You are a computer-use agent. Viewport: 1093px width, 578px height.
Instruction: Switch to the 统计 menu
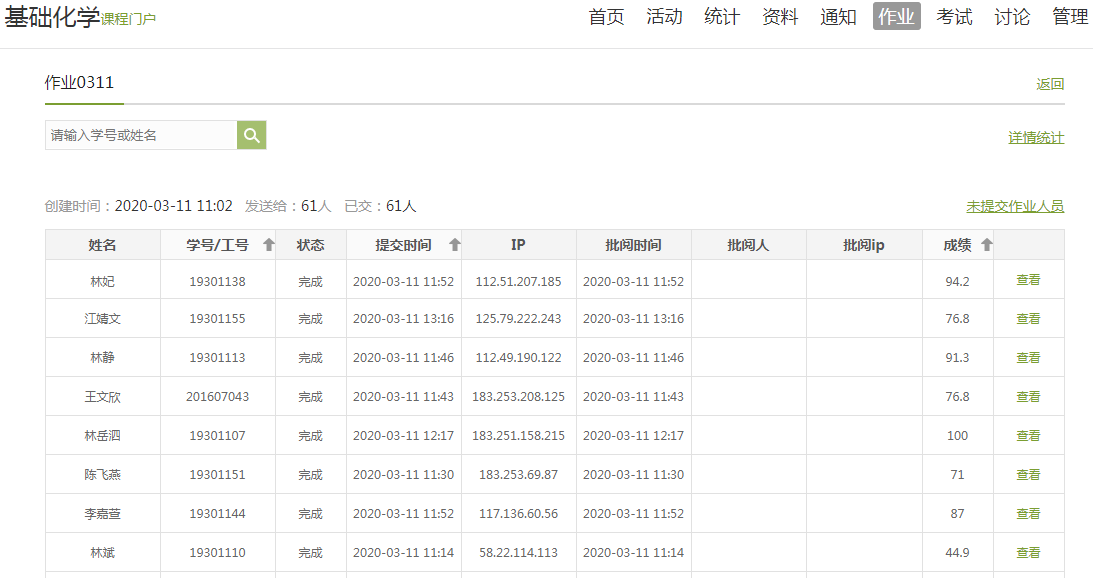point(722,17)
